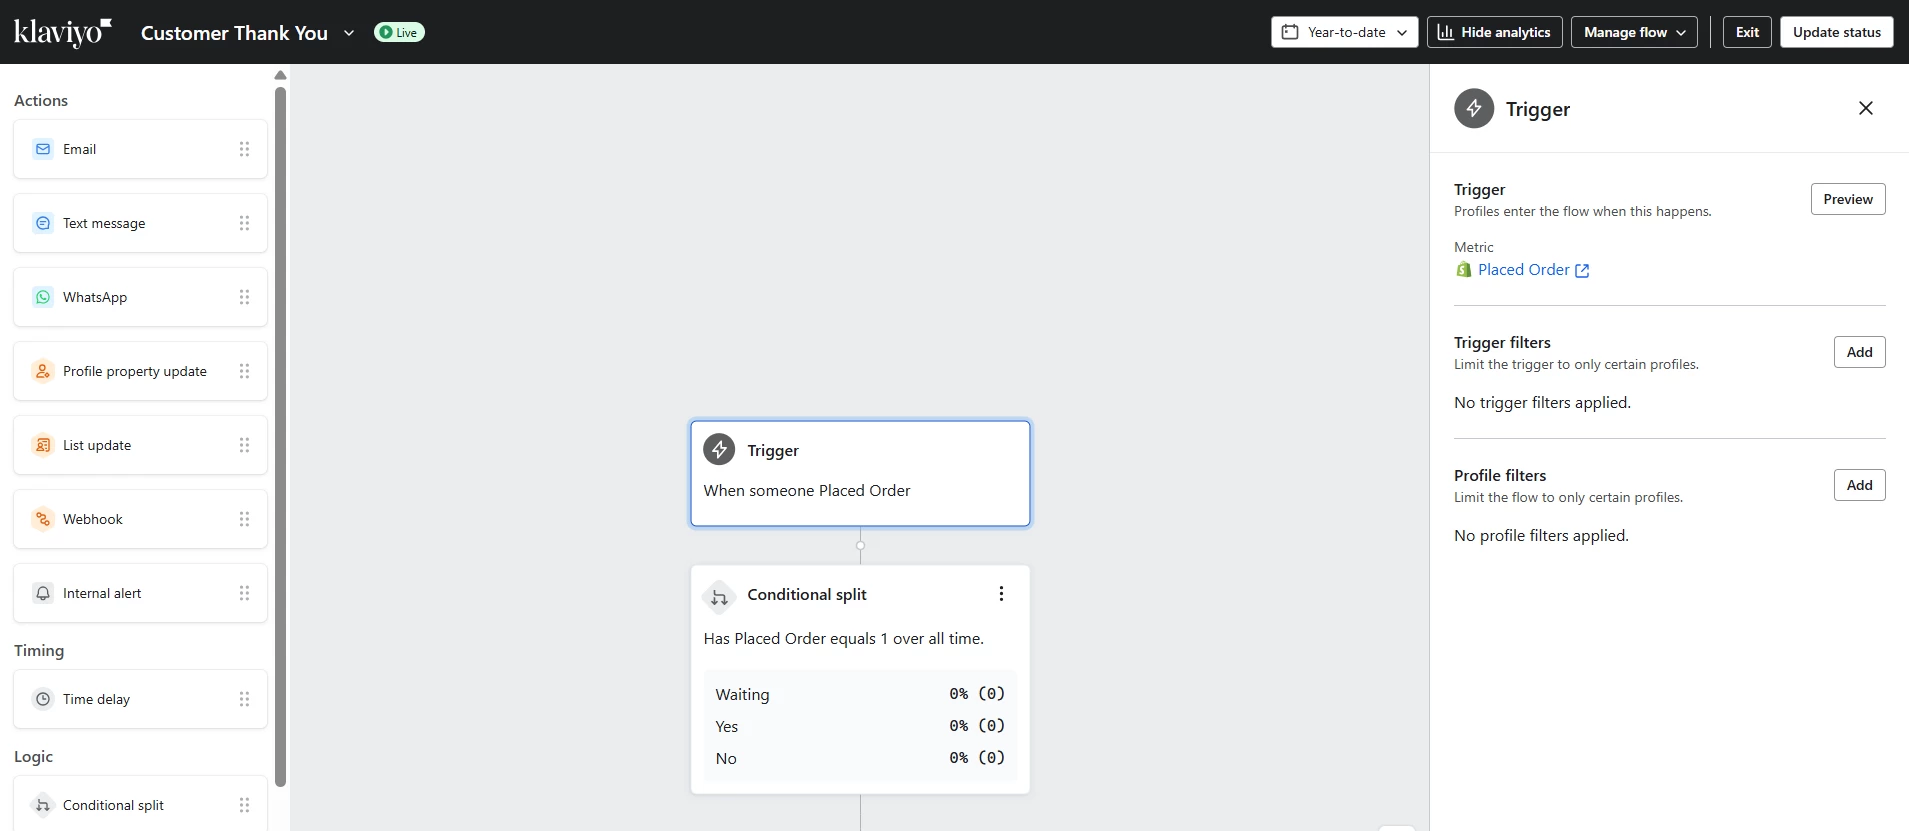
Task: Open Placed Order metric external link
Action: tap(1582, 270)
